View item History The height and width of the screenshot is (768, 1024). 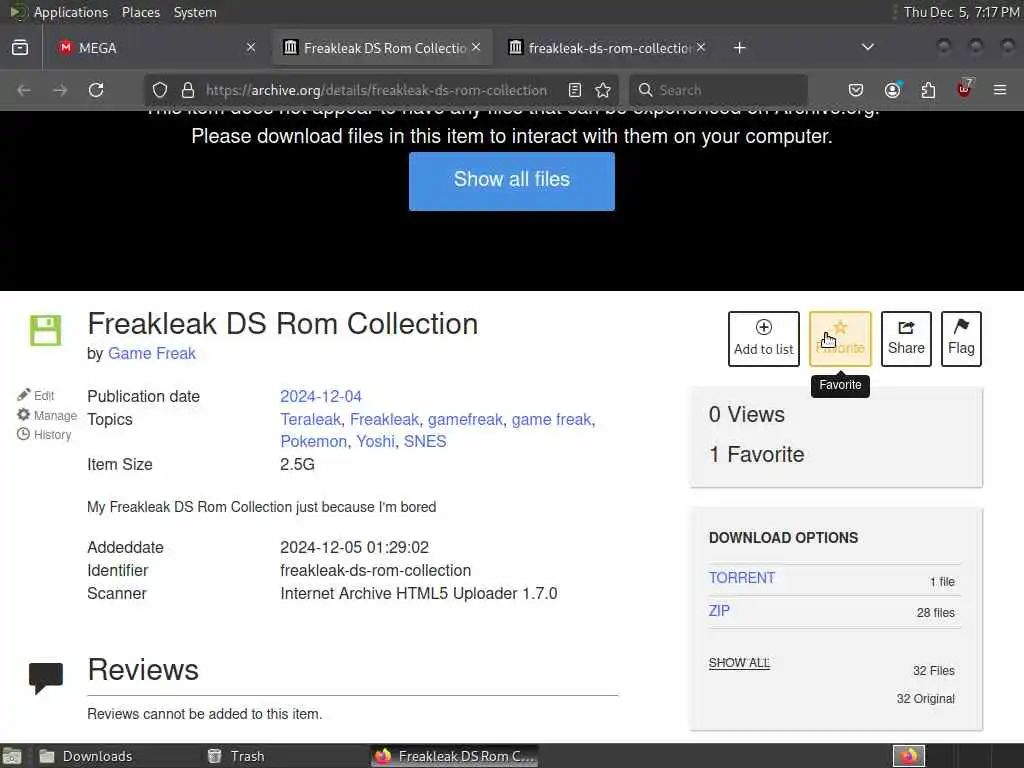(x=44, y=435)
